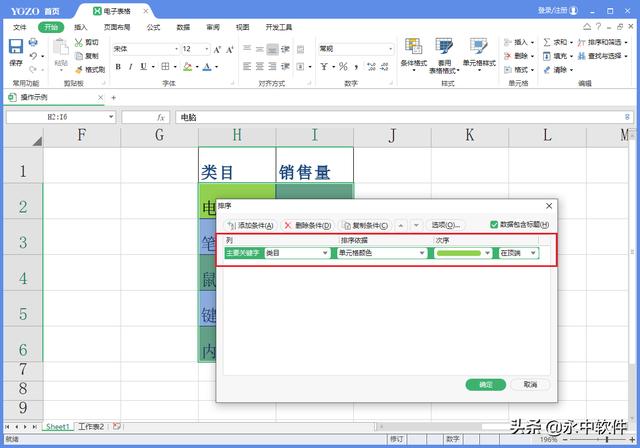Click 取消 to cancel the sort dialog
This screenshot has height=448, width=640.
pos(529,384)
